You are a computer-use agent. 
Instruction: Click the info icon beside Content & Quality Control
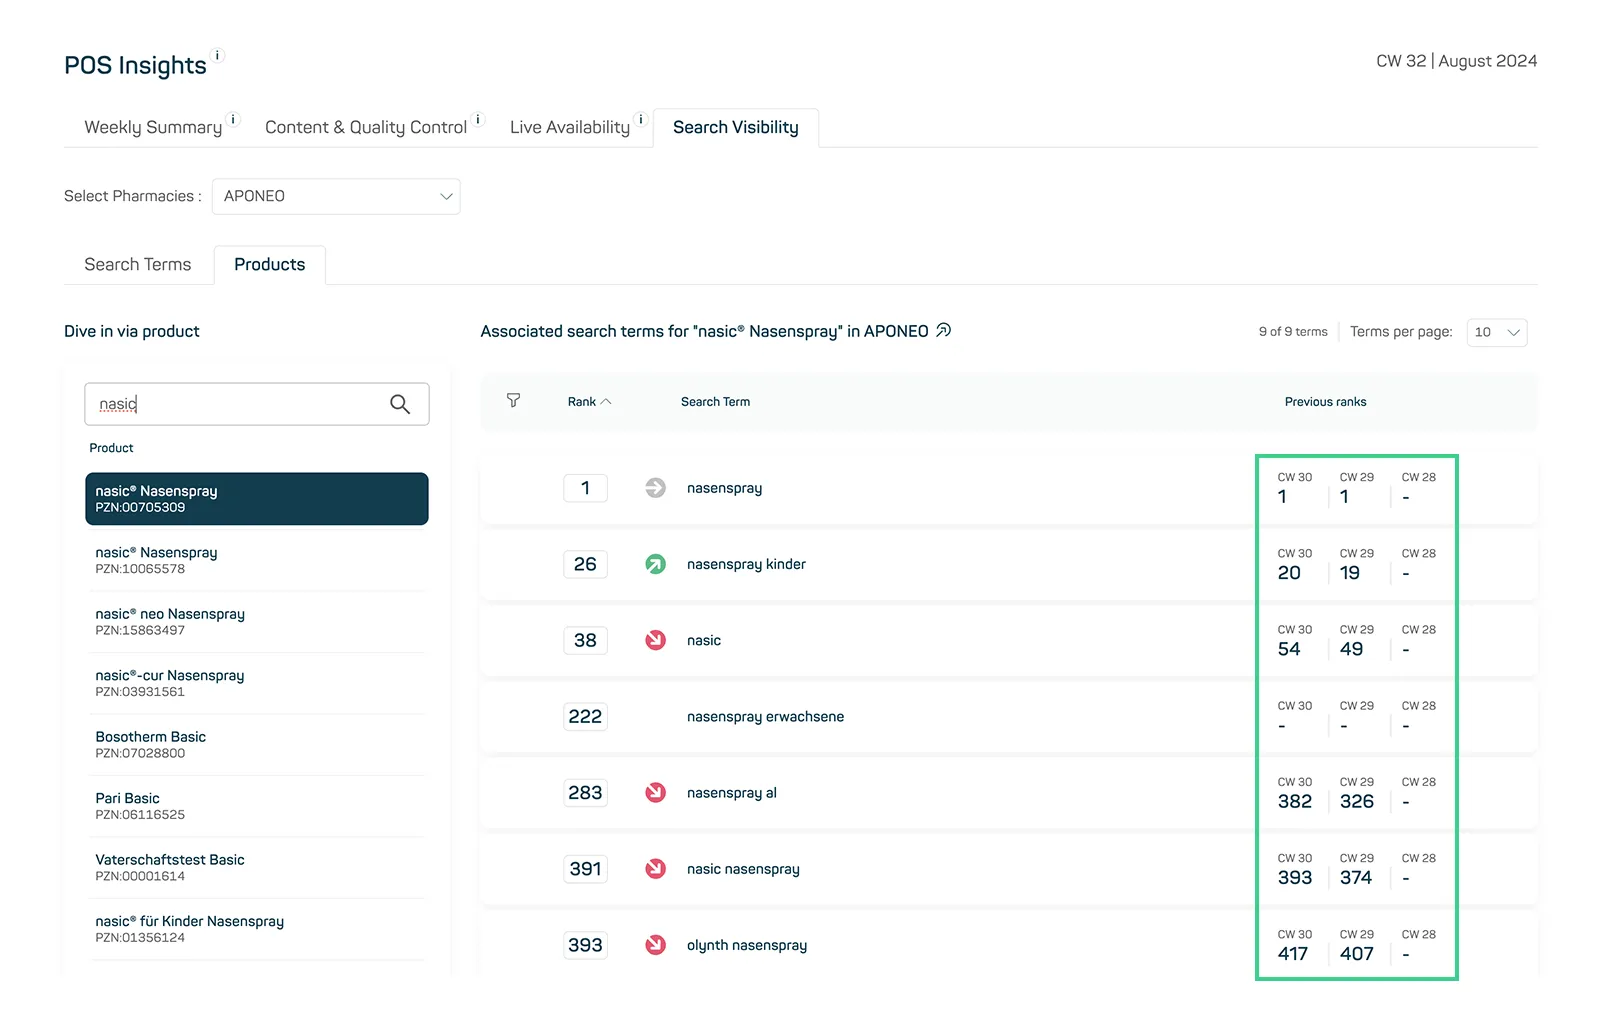coord(478,119)
